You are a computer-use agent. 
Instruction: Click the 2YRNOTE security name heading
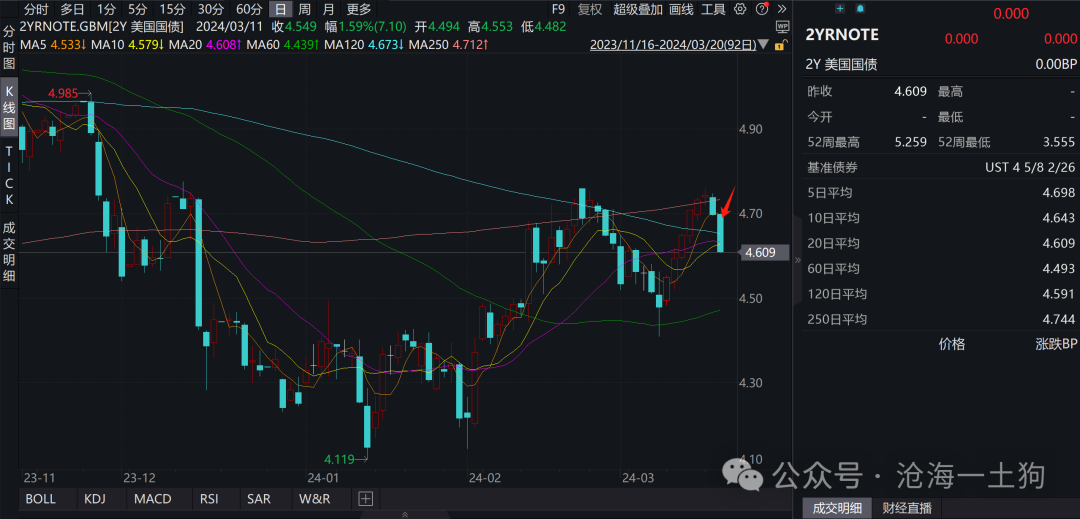(842, 36)
